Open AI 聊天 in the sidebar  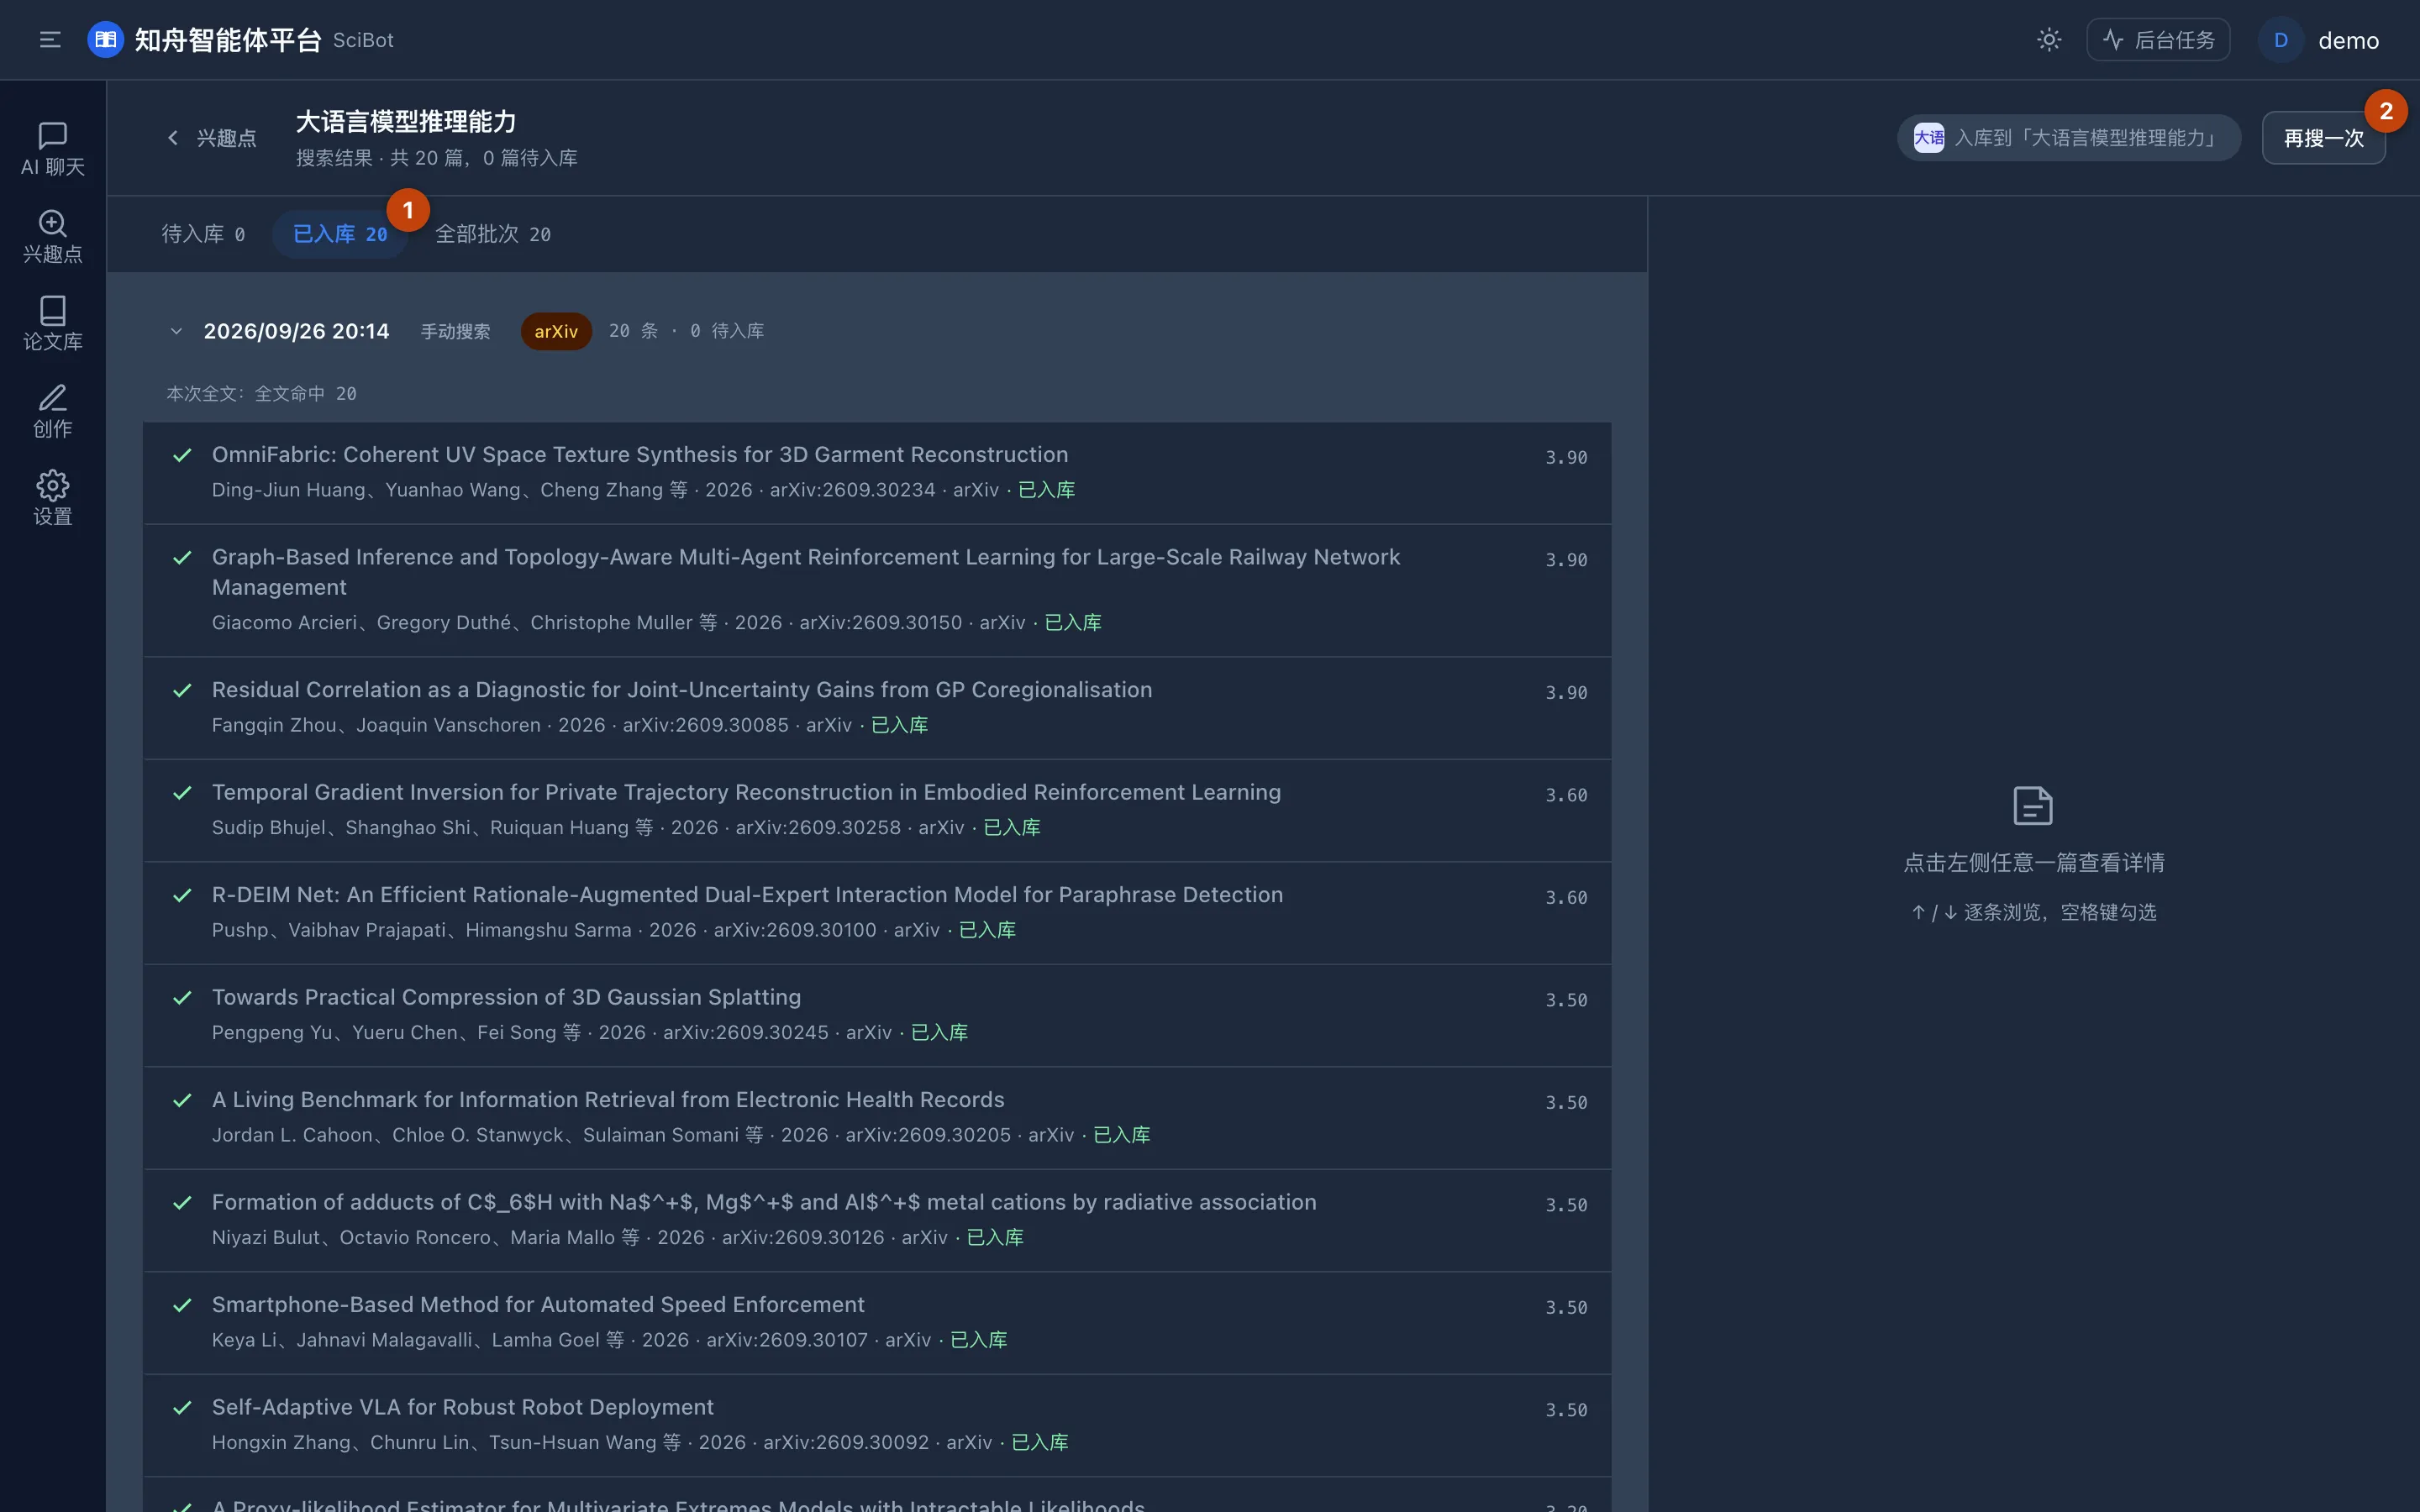[x=52, y=149]
